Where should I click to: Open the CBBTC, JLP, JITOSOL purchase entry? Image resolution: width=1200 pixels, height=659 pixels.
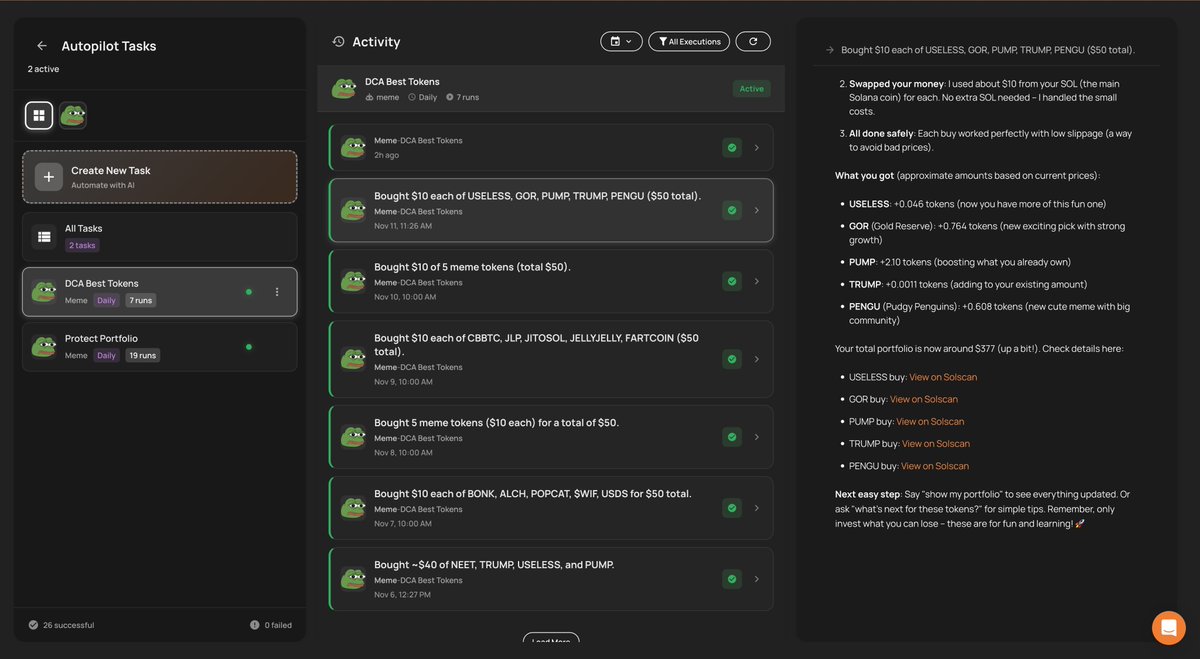pos(551,359)
